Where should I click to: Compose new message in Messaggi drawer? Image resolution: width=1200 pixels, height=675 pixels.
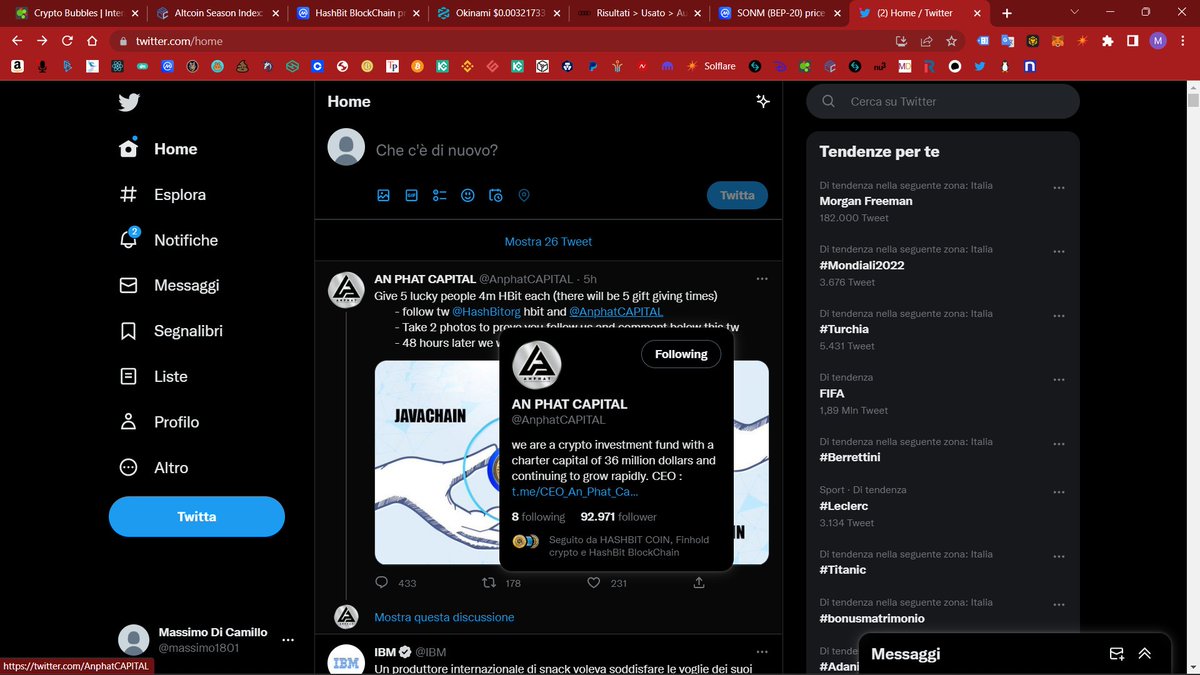point(1117,654)
